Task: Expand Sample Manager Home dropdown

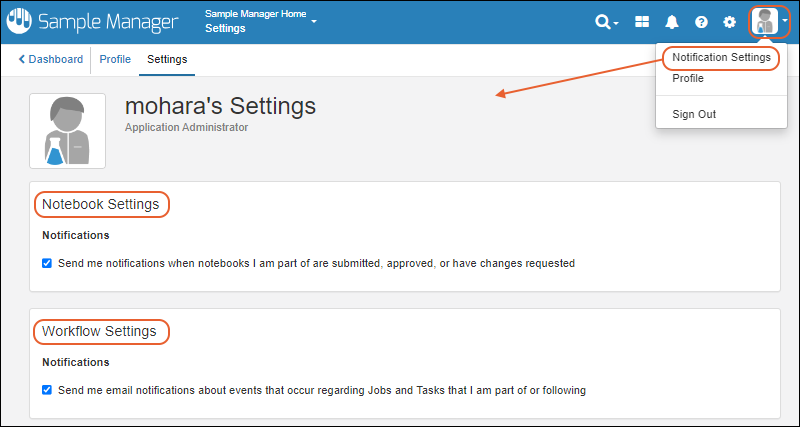Action: [314, 21]
